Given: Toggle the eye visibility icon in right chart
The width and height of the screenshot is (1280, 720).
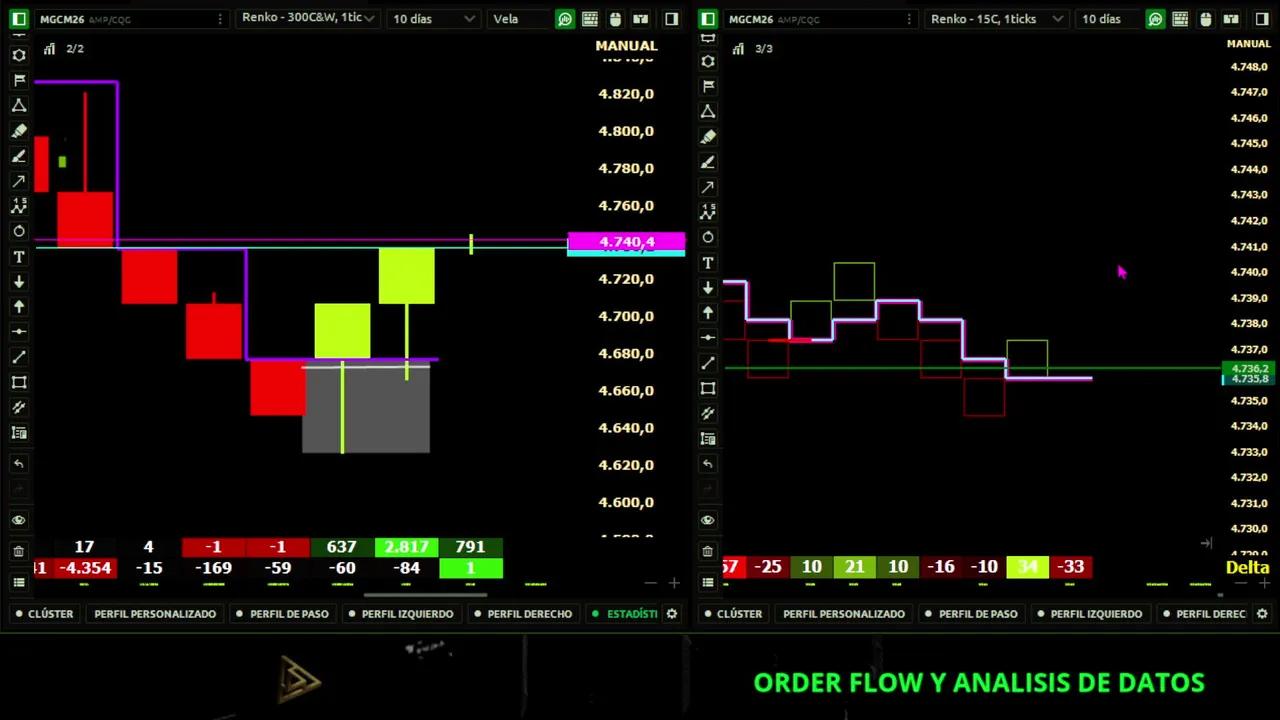Looking at the screenshot, I should 708,520.
